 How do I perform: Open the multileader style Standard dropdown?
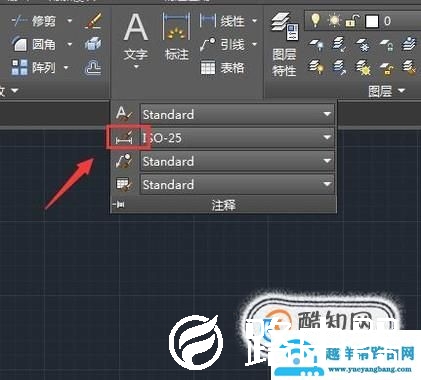237,161
